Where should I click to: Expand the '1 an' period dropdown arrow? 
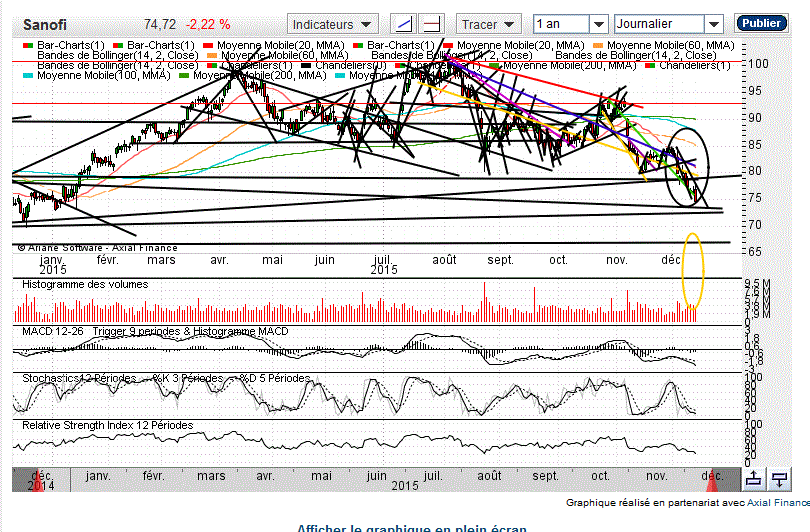[x=599, y=24]
